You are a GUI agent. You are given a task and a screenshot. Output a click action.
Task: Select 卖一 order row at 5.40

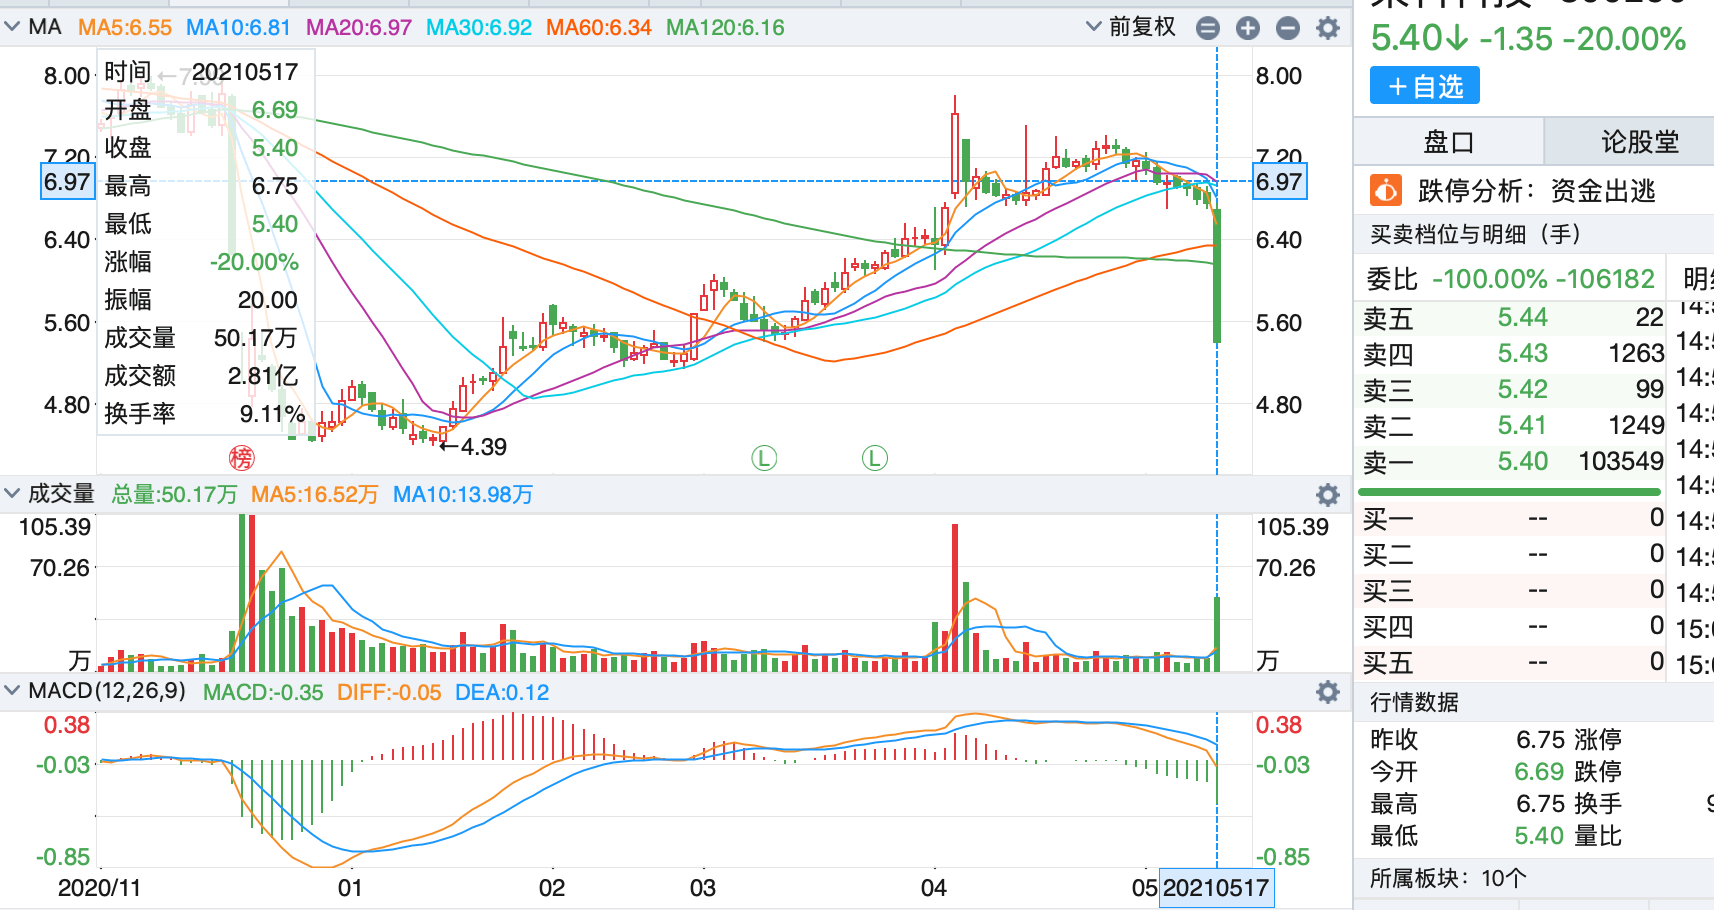coord(1510,461)
